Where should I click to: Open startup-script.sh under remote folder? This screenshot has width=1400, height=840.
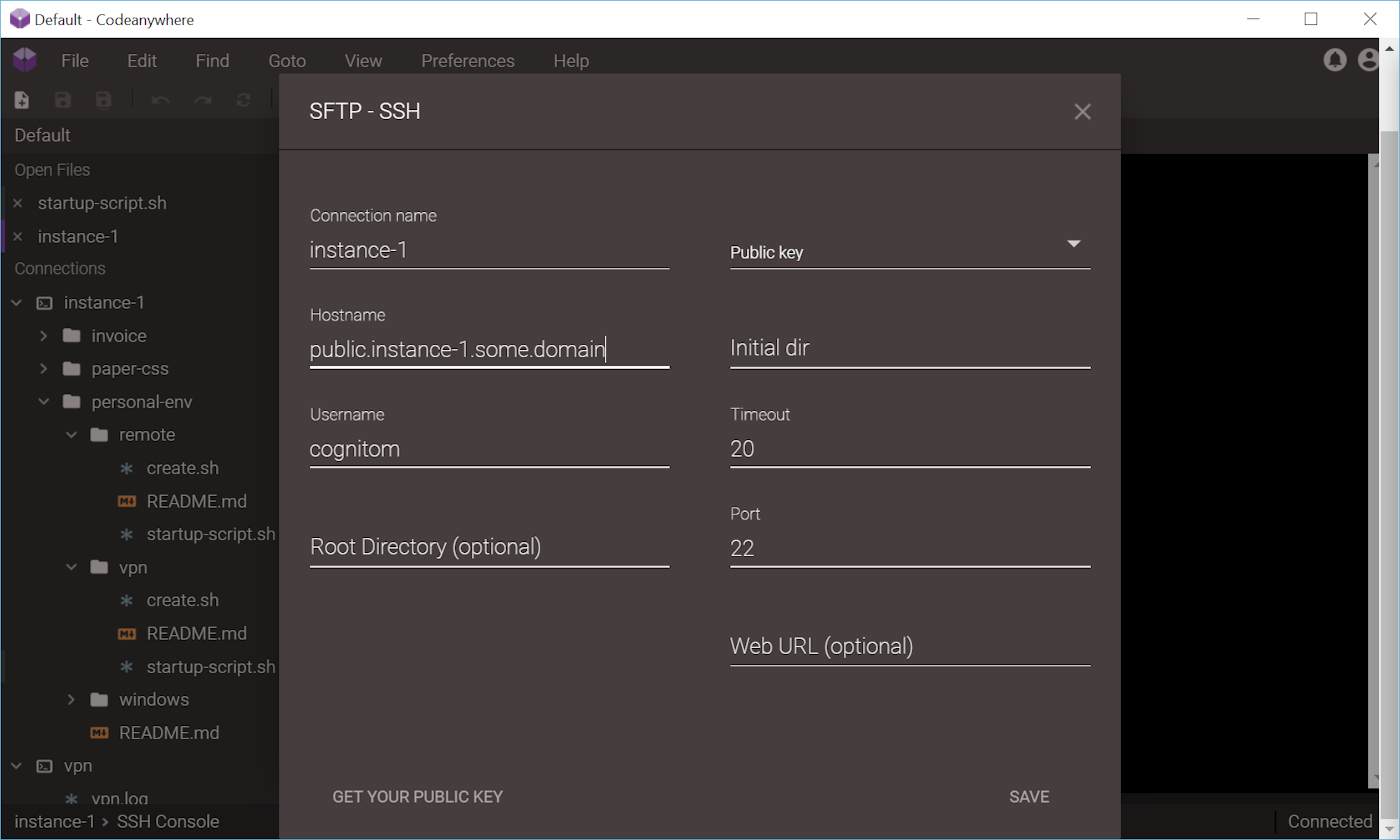(211, 534)
